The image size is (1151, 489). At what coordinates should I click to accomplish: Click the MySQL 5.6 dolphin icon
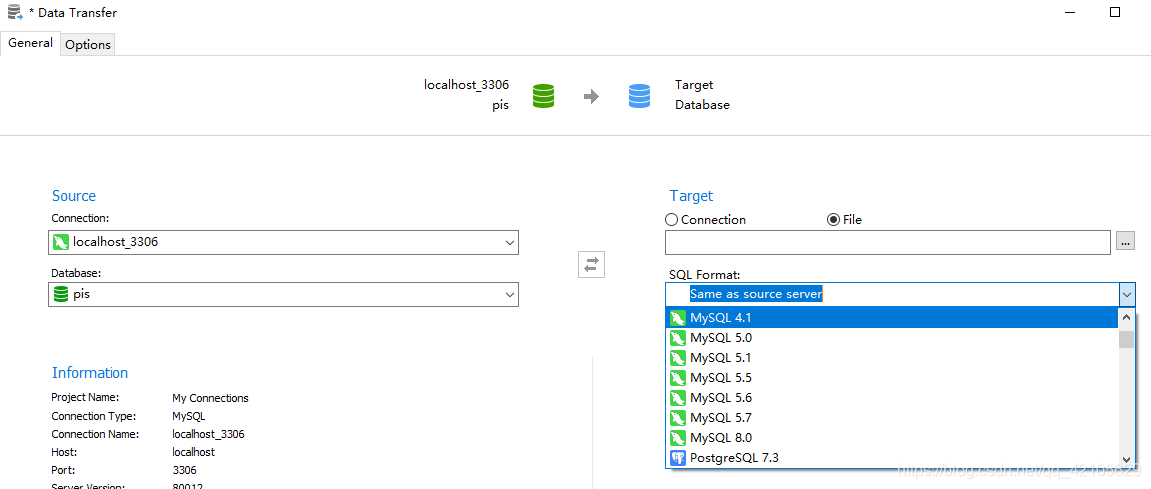[x=678, y=399]
